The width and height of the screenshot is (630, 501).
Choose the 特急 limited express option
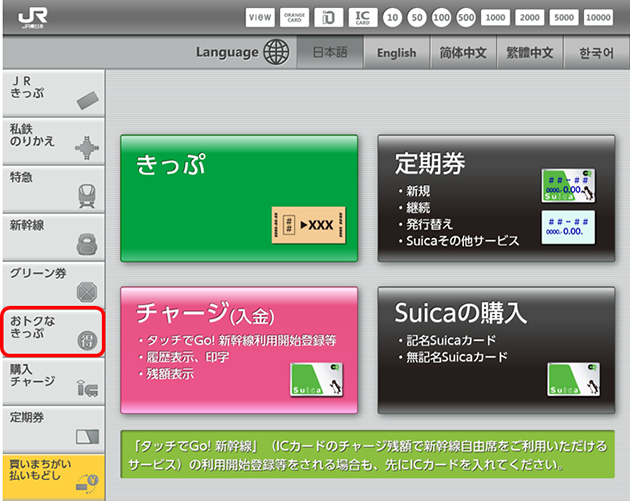[53, 190]
